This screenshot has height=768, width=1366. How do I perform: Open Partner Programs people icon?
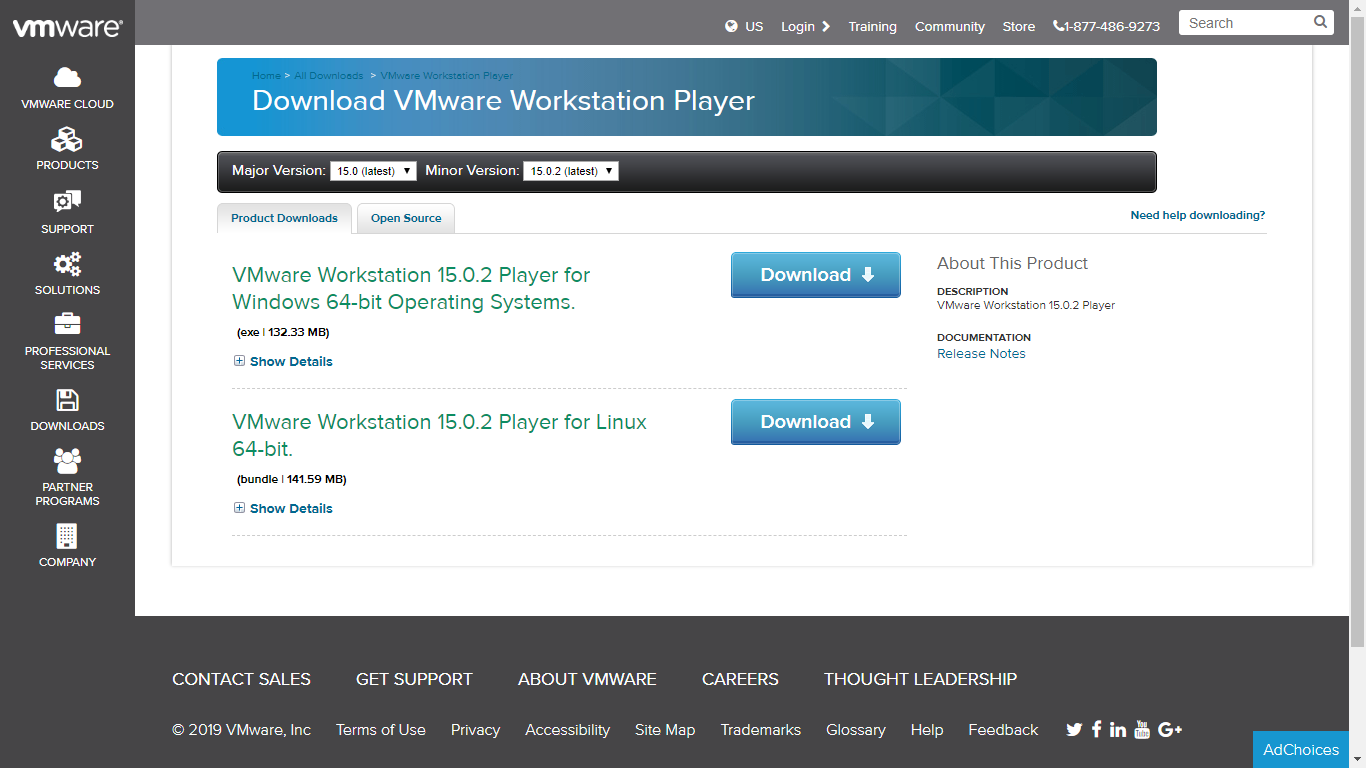[x=67, y=461]
